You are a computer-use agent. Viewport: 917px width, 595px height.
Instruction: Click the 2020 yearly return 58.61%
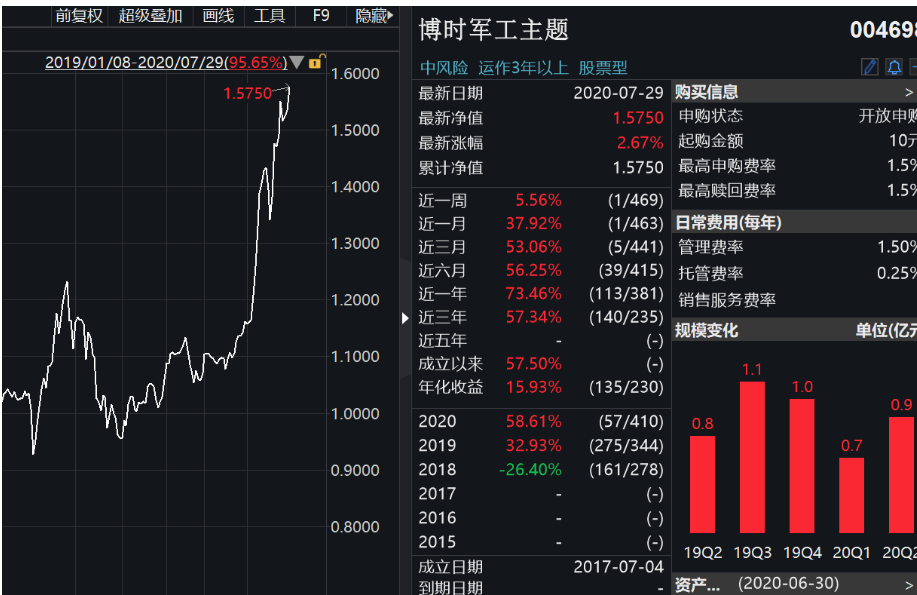click(x=533, y=421)
